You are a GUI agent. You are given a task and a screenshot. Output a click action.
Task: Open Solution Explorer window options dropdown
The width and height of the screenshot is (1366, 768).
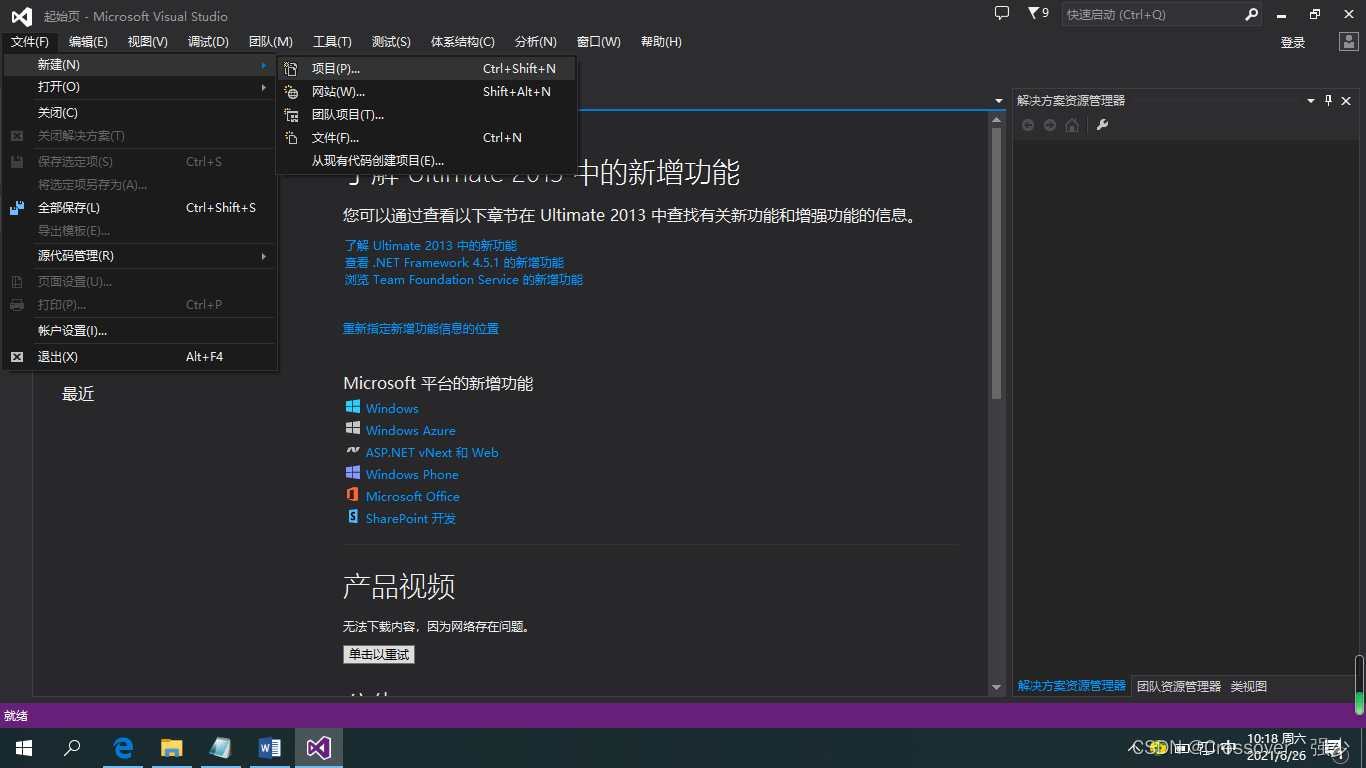click(x=1311, y=101)
